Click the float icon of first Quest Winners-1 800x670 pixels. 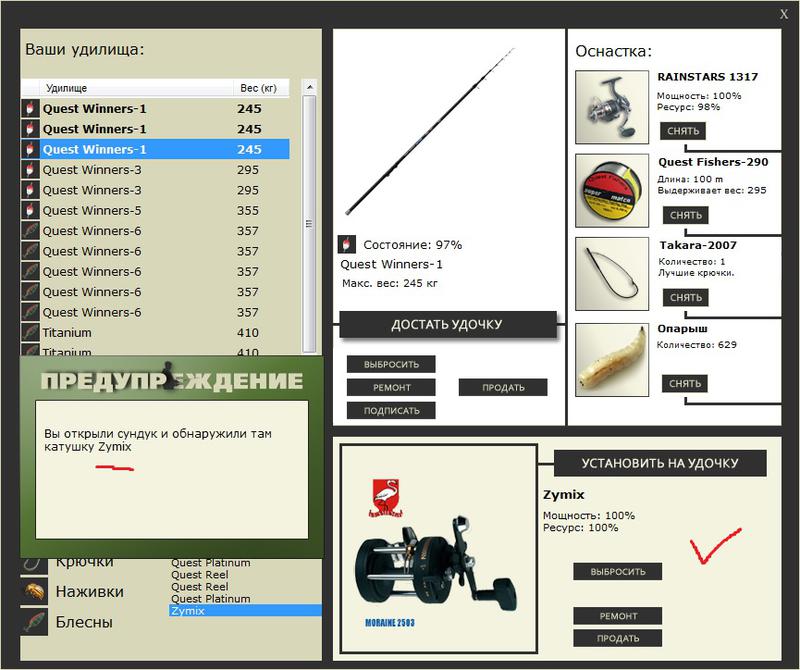31,108
